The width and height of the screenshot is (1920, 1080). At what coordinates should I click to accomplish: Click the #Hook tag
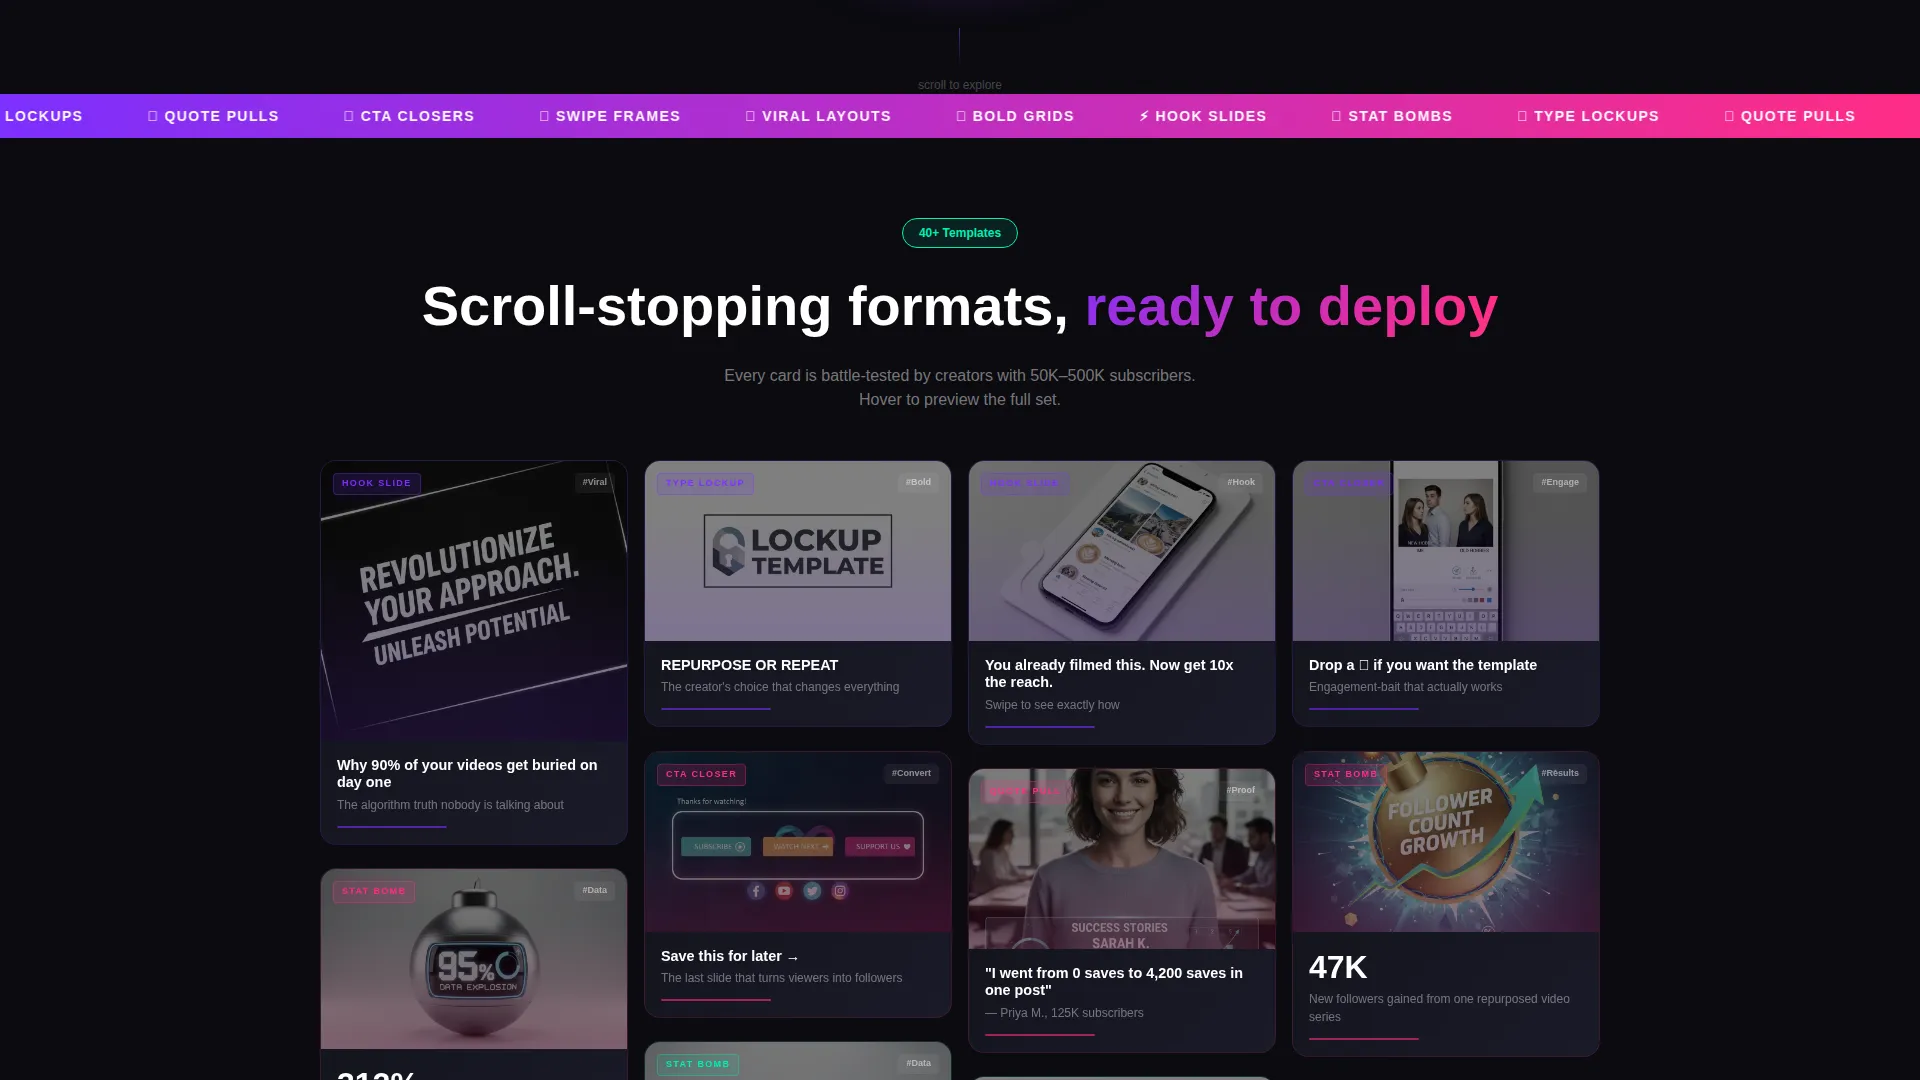(x=1241, y=482)
